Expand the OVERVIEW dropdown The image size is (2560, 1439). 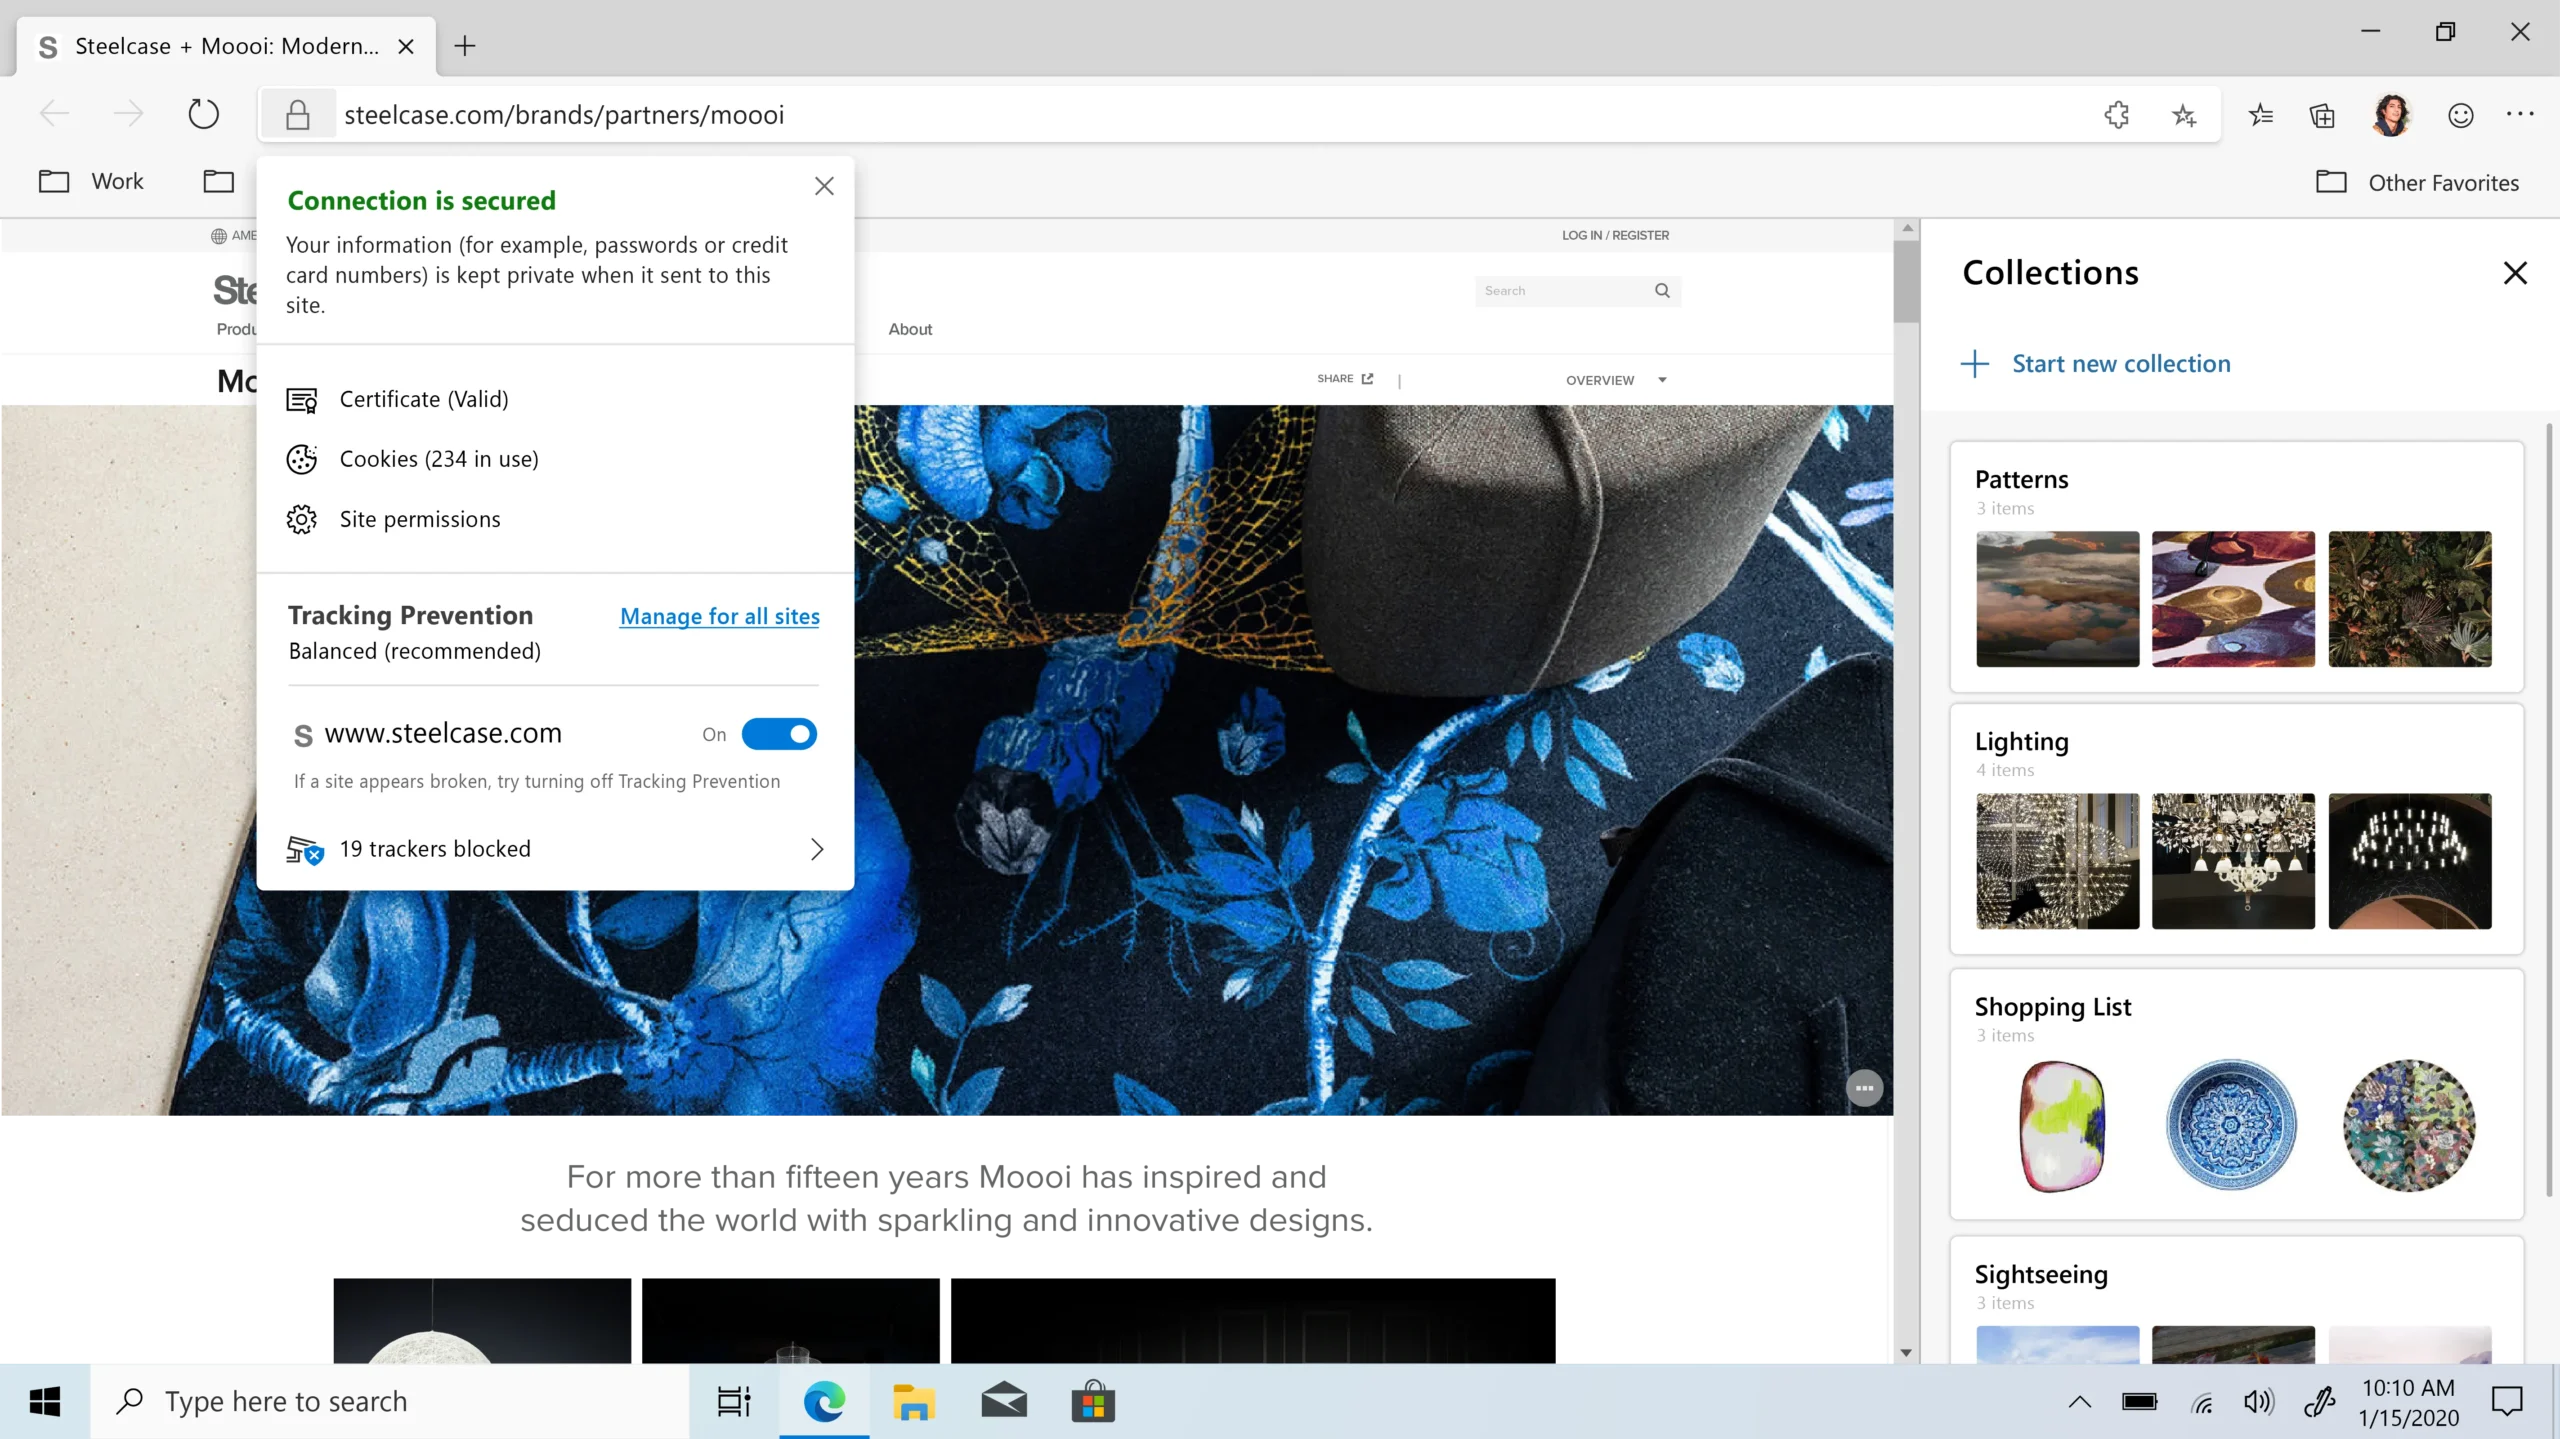point(1616,380)
